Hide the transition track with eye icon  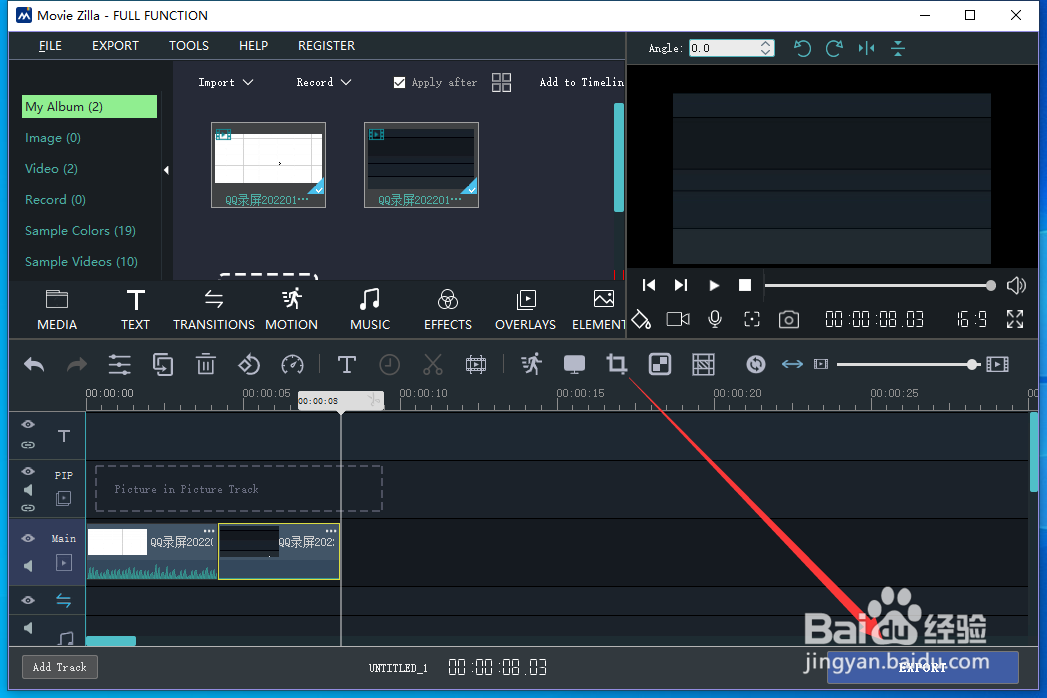(x=28, y=600)
